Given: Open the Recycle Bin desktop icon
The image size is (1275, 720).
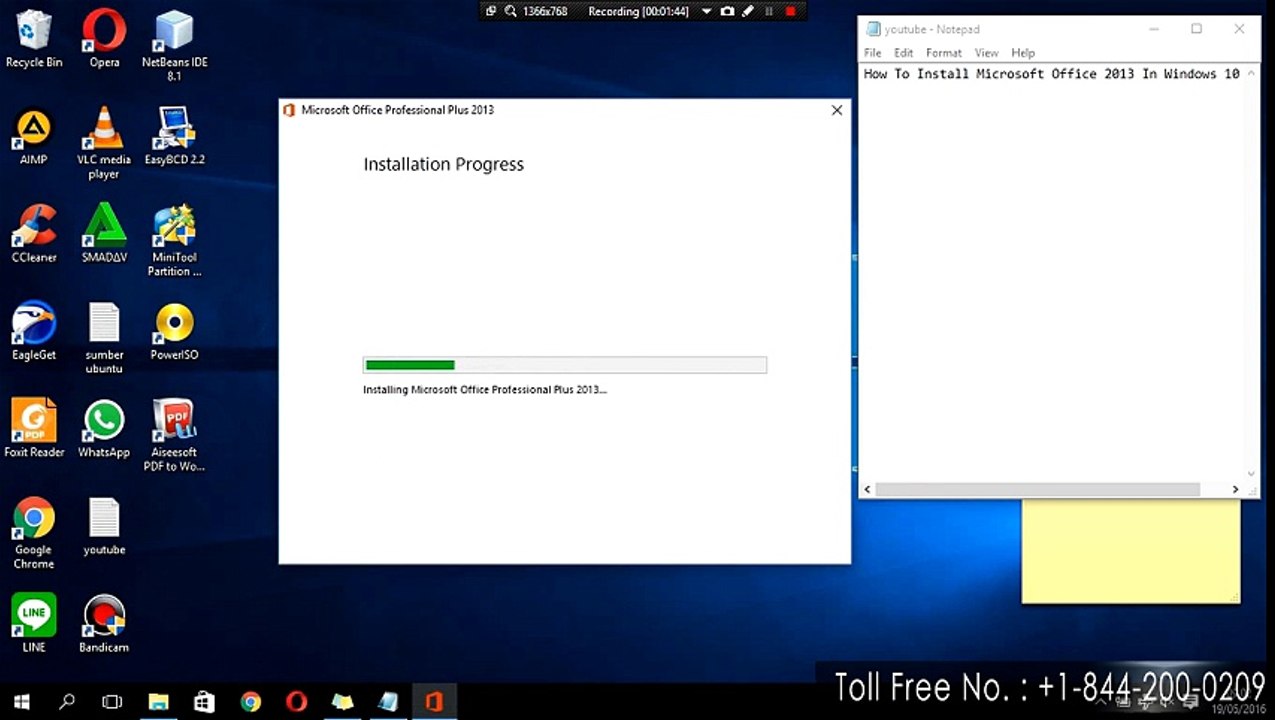Looking at the screenshot, I should [34, 39].
